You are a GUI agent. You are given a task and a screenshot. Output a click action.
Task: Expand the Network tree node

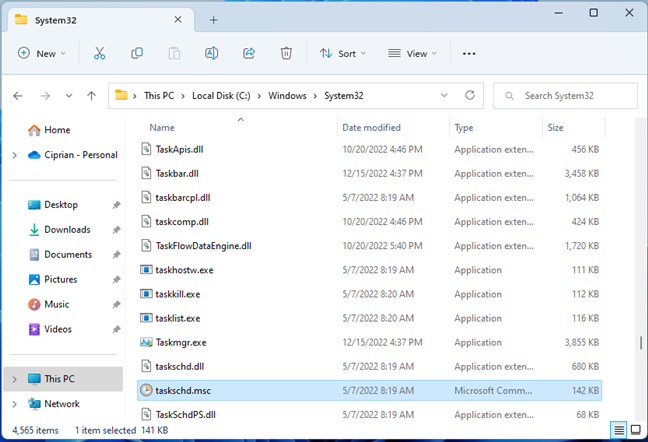coord(14,404)
